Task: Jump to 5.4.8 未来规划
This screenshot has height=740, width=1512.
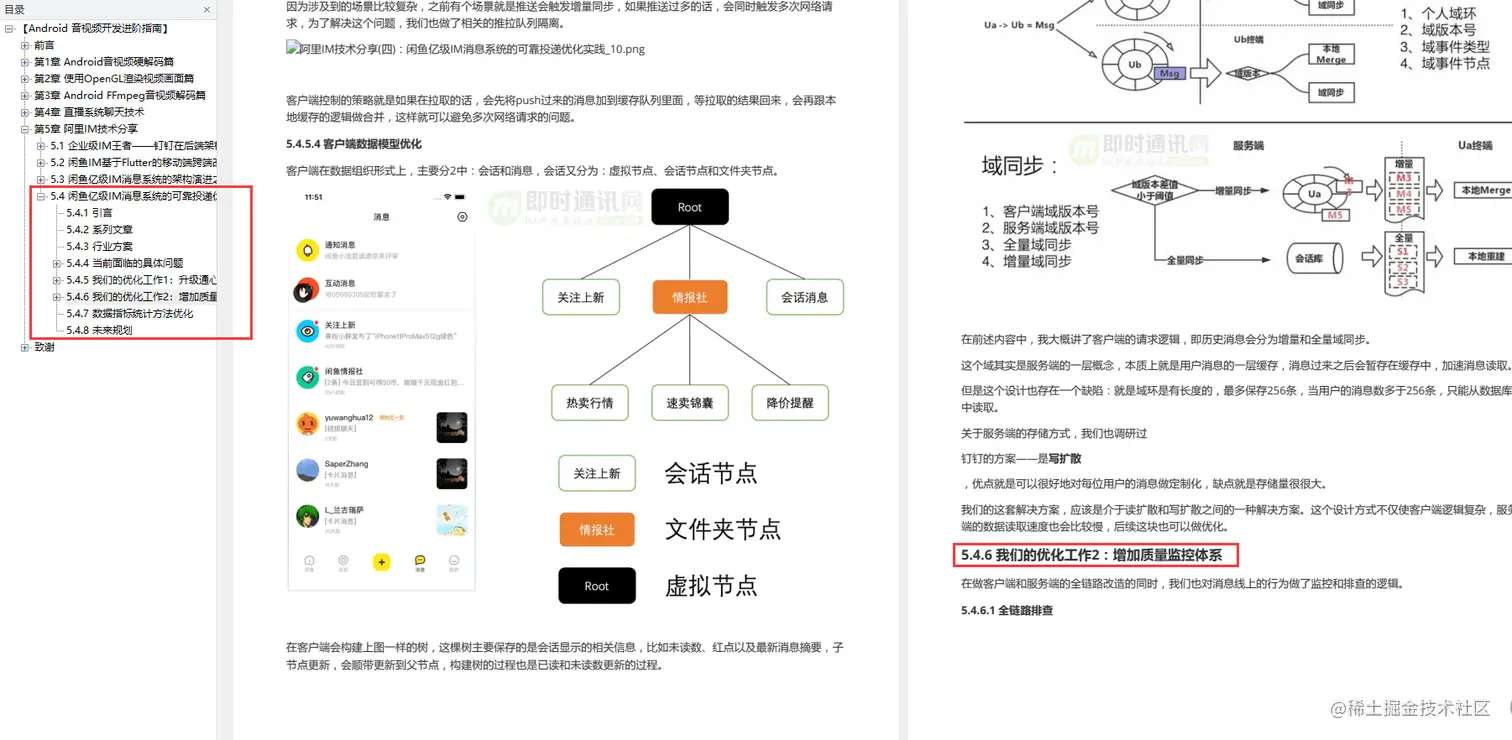Action: pyautogui.click(x=99, y=330)
